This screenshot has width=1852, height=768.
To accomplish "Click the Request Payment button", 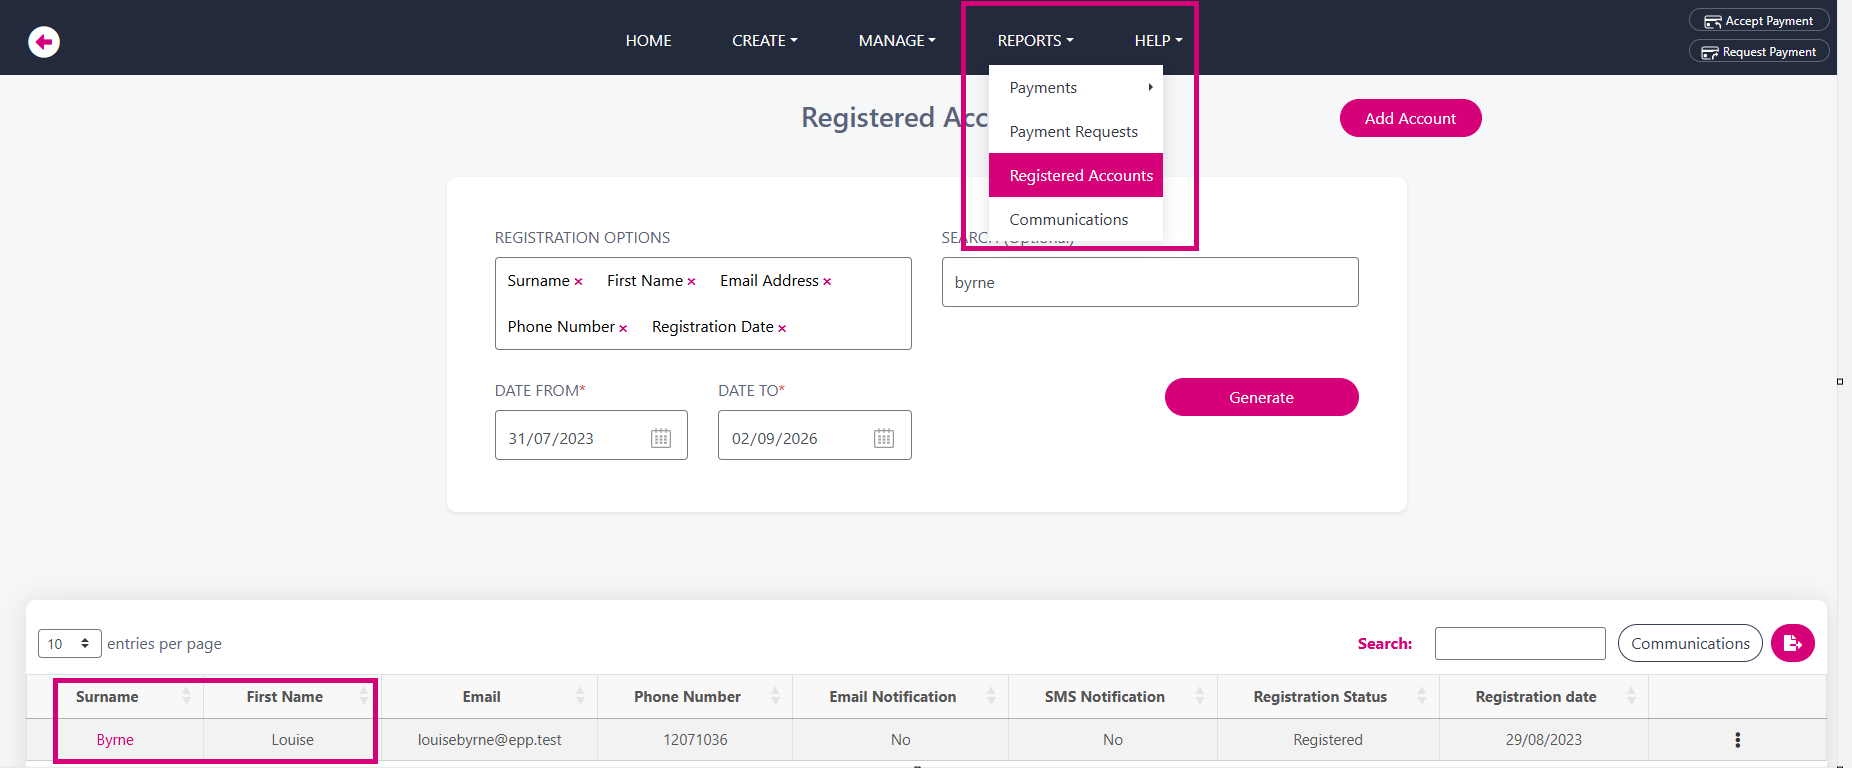I will click(1758, 52).
